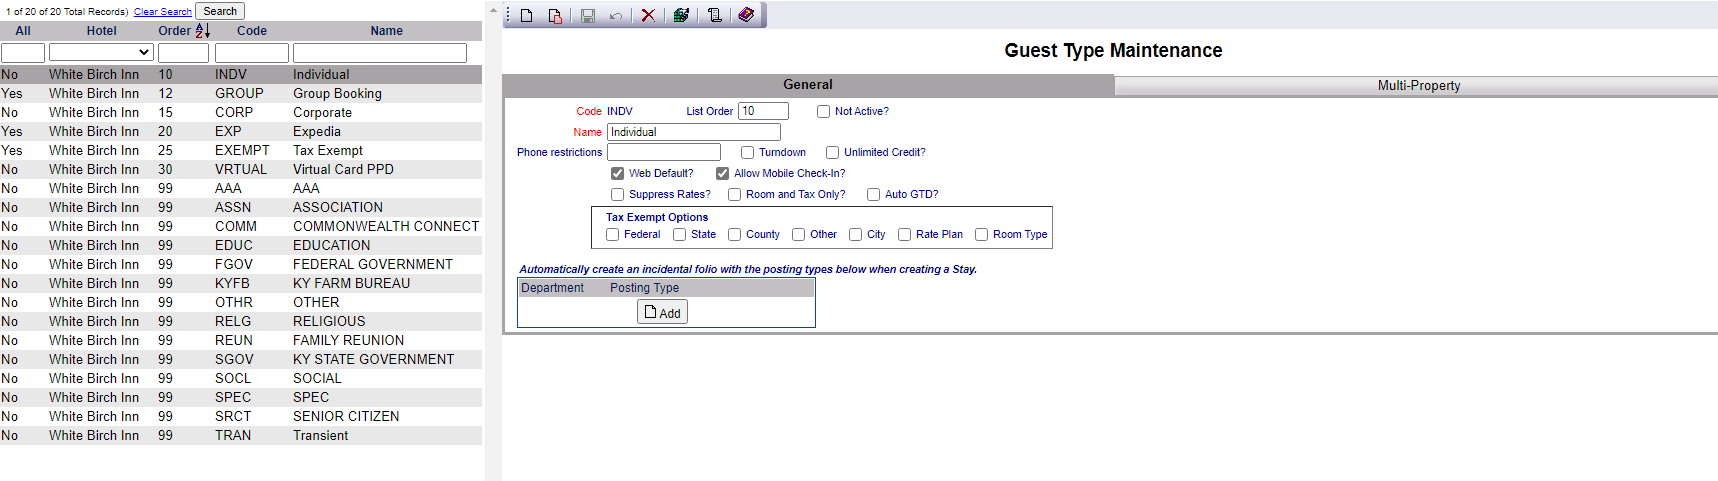The width and height of the screenshot is (1718, 481).
Task: Sort list by the Order A-Z icon
Action: (x=202, y=31)
